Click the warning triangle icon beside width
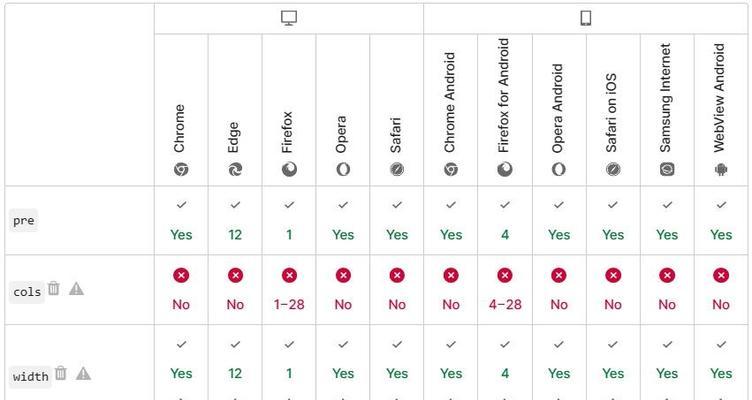Viewport: 752px width, 400px height. click(x=83, y=373)
